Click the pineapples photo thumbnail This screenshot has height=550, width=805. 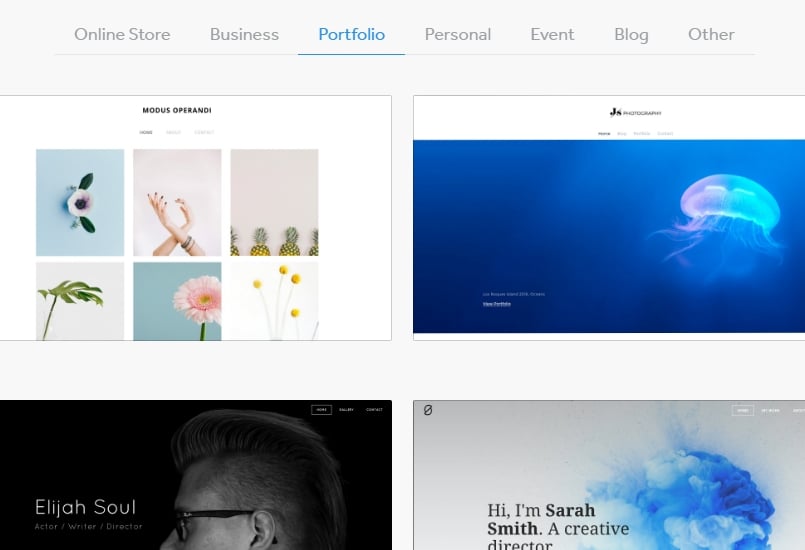[x=274, y=202]
